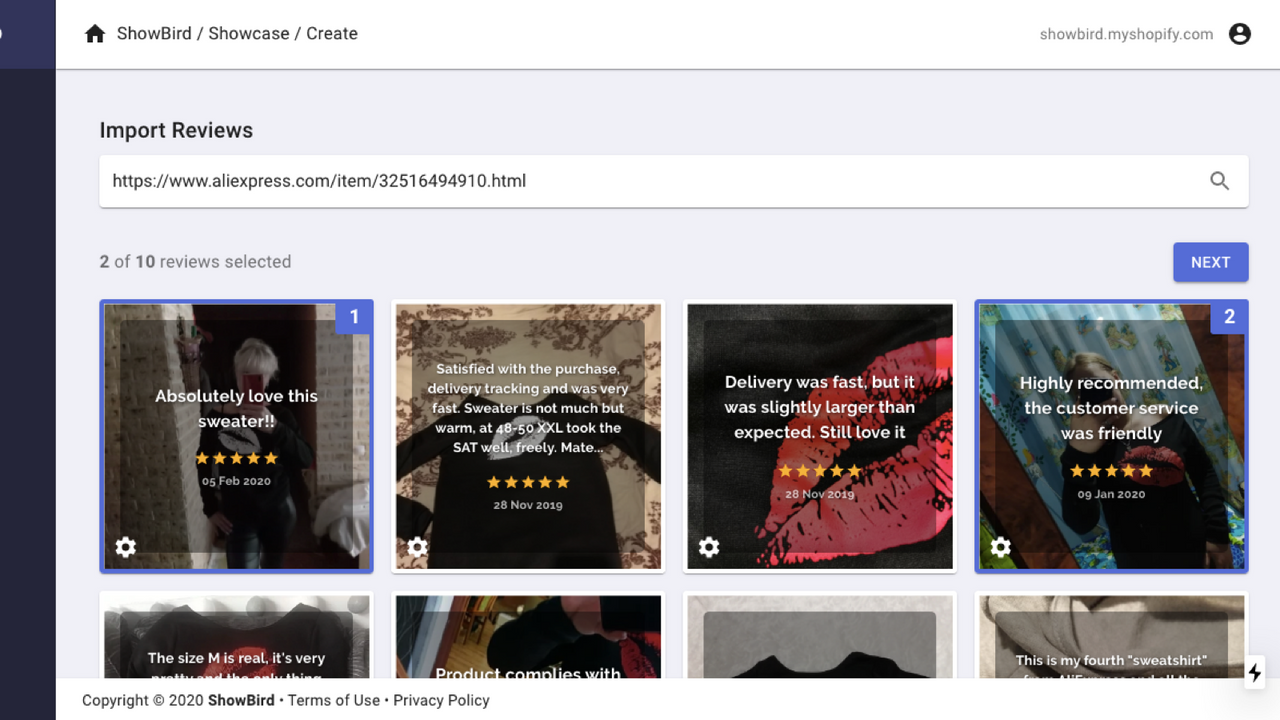The image size is (1280, 720).
Task: Open settings gear on 'Delivery was fast' card
Action: 709,547
